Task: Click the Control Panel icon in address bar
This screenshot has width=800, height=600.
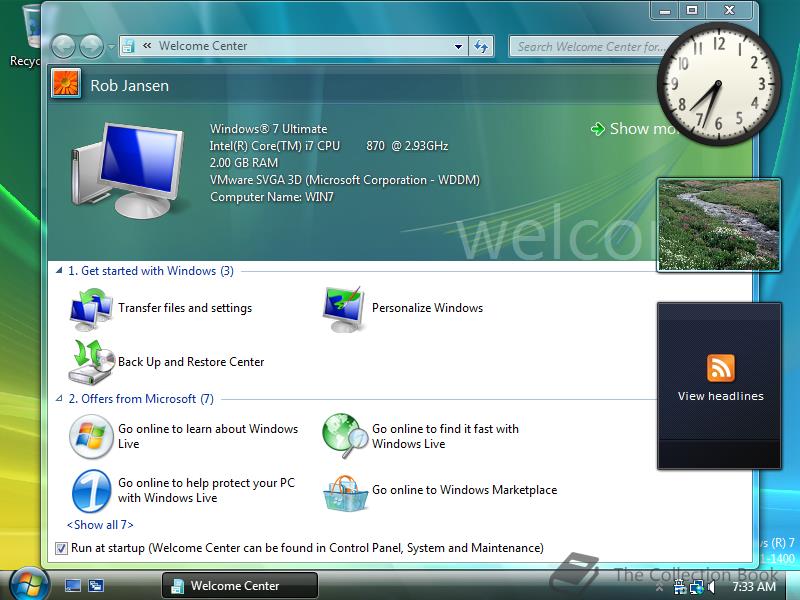Action: (128, 46)
